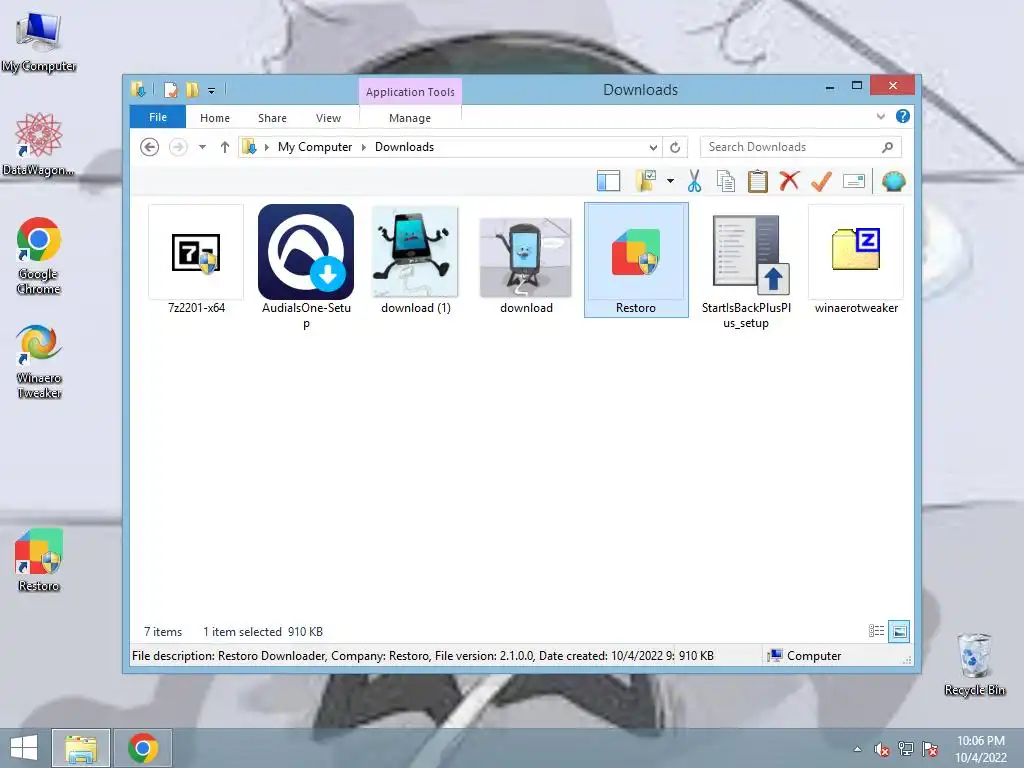Open the View ribbon tab
The height and width of the screenshot is (768, 1024).
point(328,118)
